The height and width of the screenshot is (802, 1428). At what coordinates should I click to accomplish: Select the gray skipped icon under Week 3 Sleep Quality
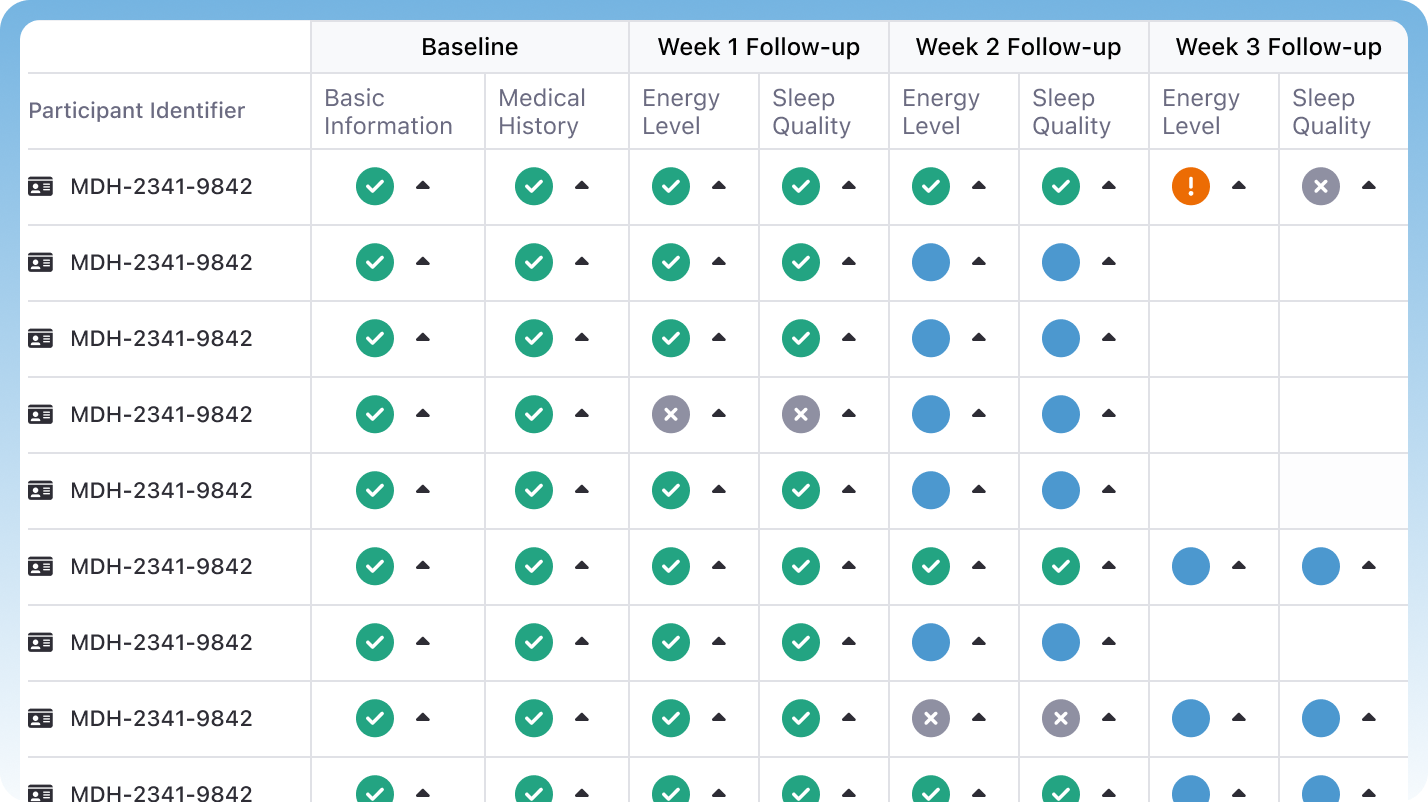[1320, 186]
